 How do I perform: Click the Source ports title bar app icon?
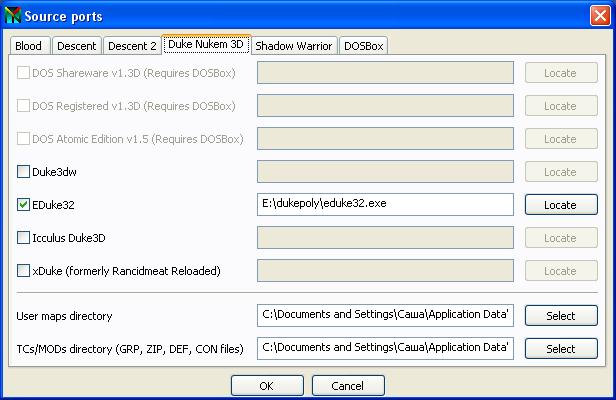12,16
